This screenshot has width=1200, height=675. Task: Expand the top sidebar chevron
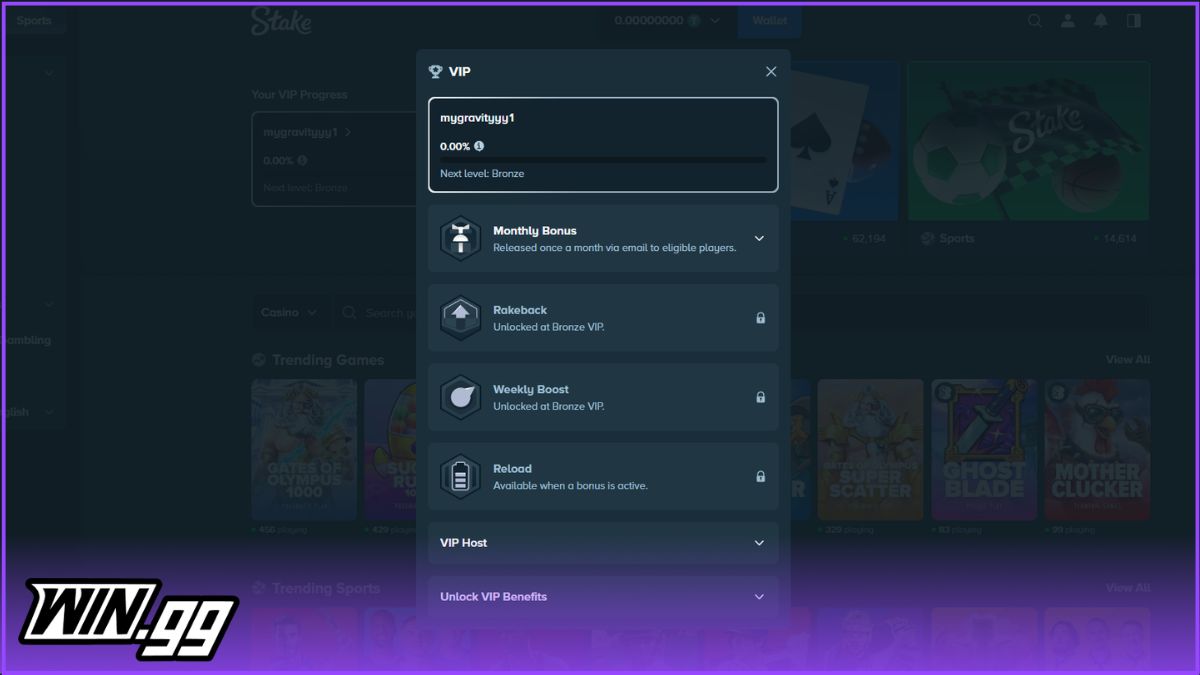(49, 73)
